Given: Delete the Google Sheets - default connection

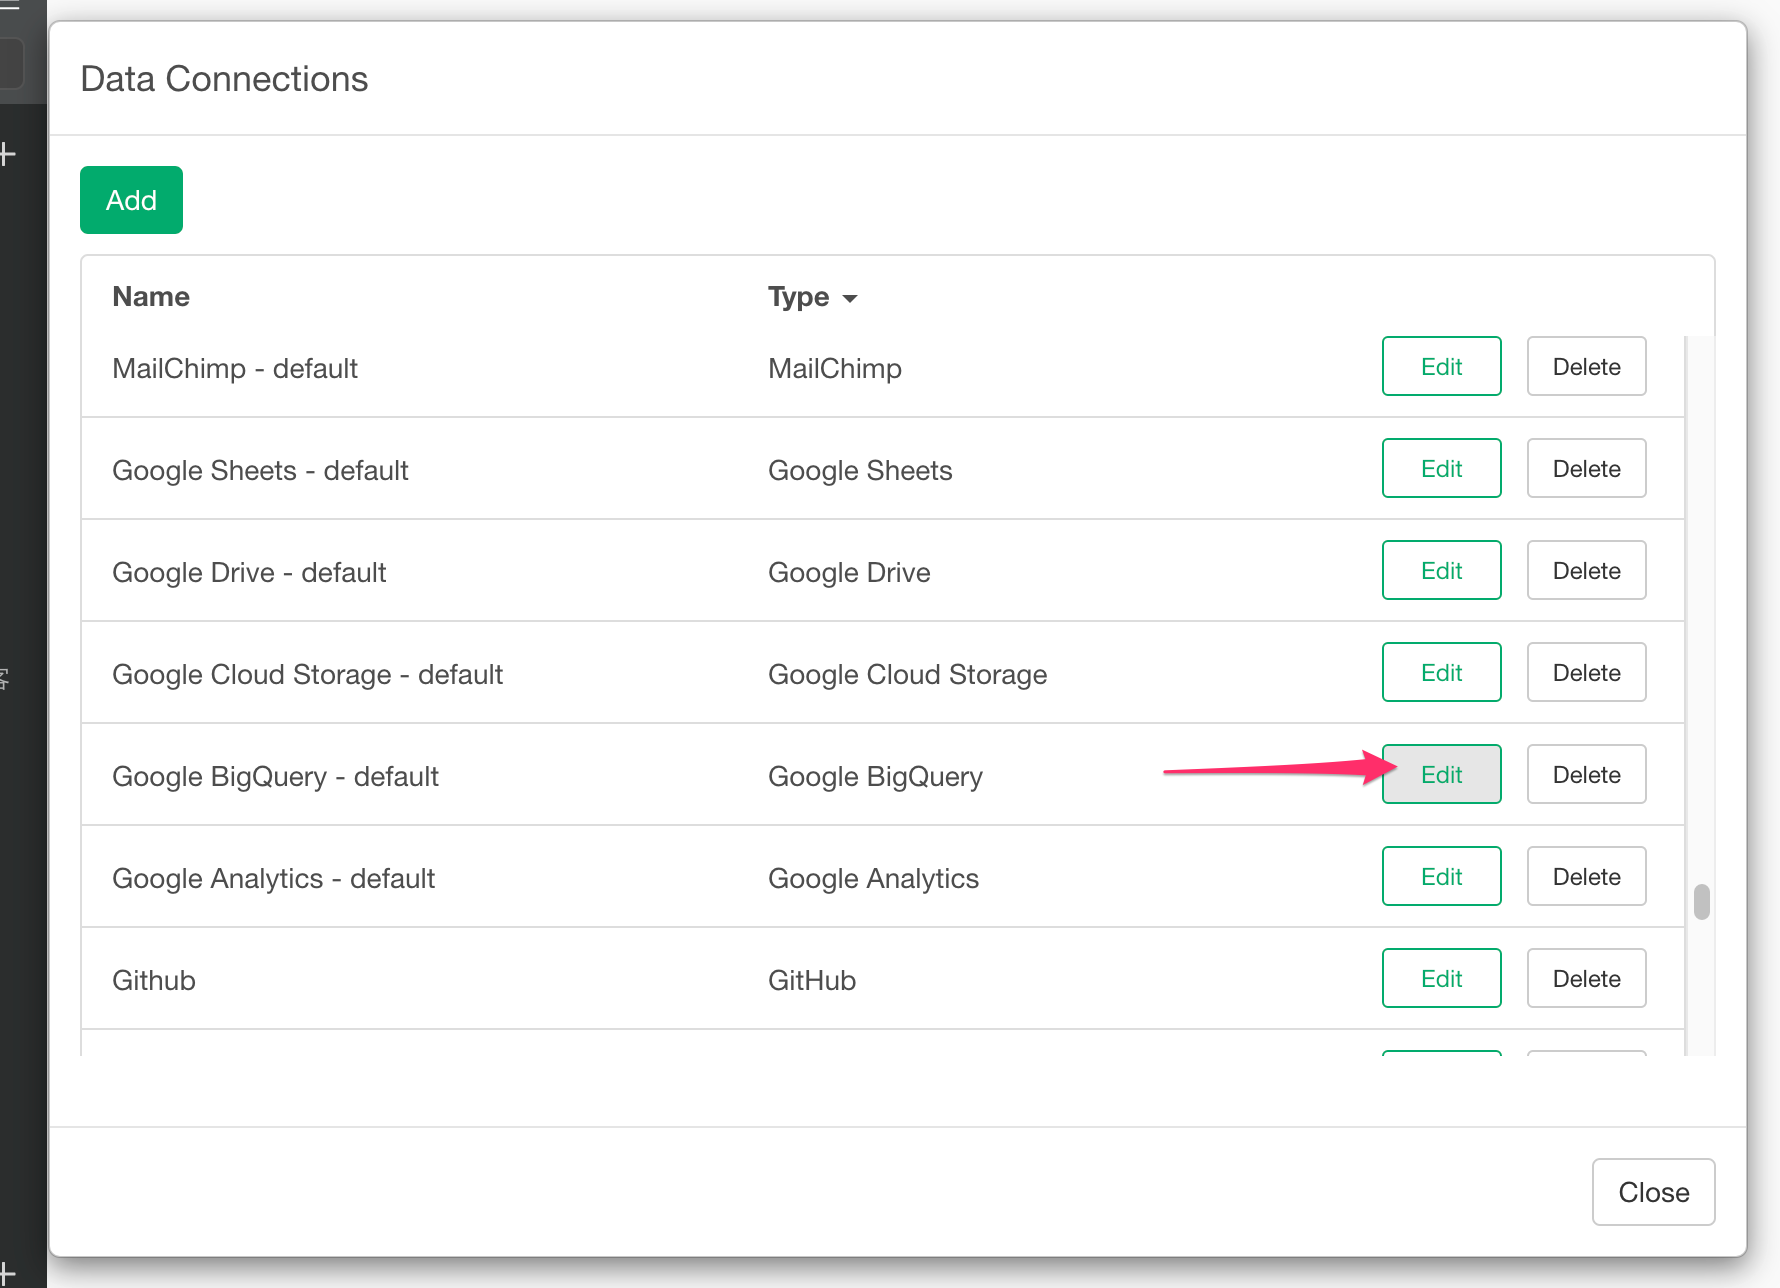Looking at the screenshot, I should pyautogui.click(x=1586, y=468).
